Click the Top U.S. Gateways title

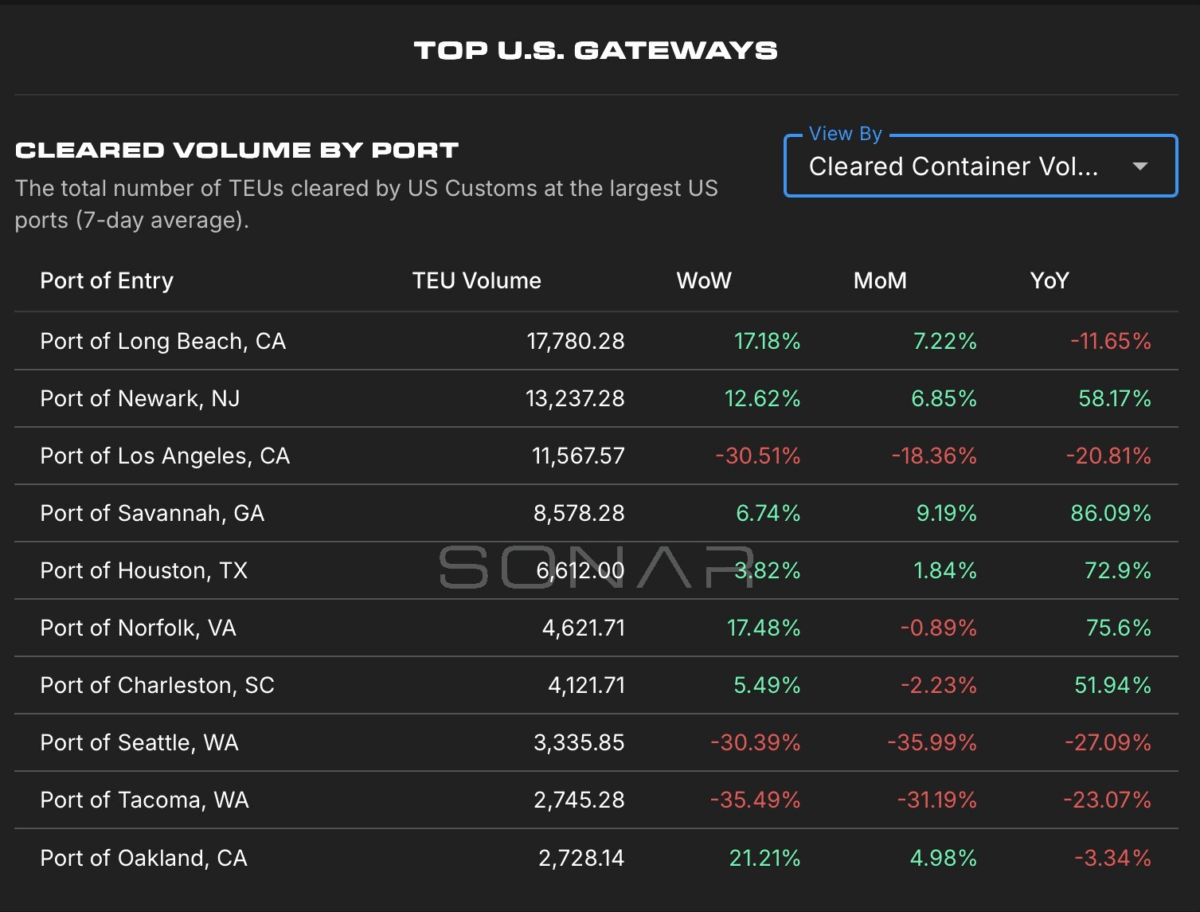pos(596,50)
